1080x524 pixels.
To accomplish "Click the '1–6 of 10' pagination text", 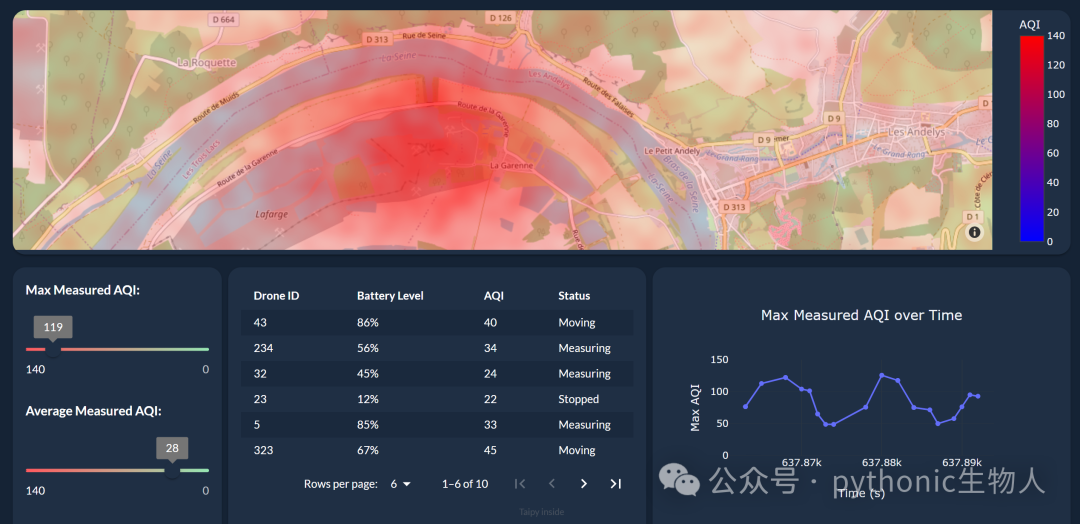I will point(465,484).
